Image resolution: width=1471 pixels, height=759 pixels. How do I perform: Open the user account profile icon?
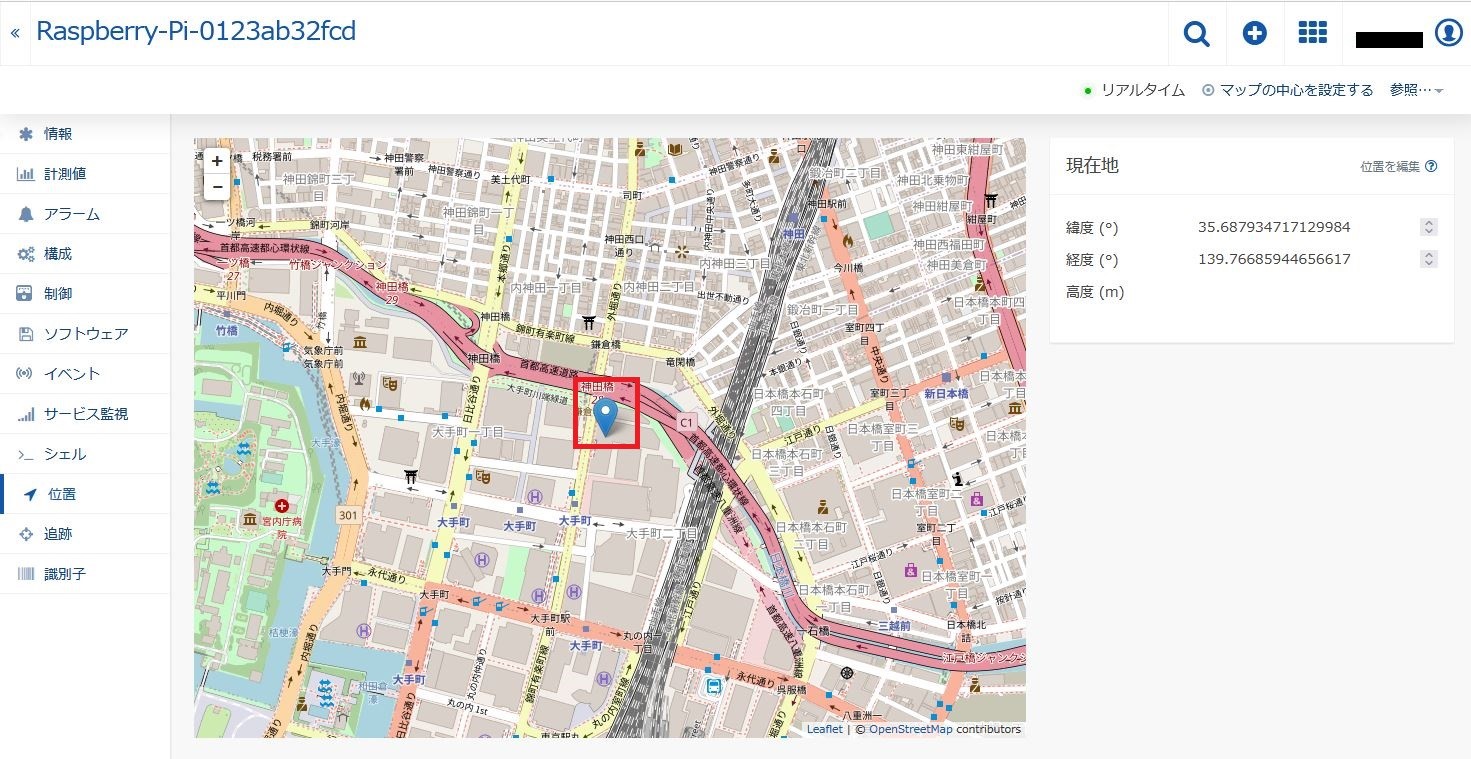pyautogui.click(x=1448, y=33)
